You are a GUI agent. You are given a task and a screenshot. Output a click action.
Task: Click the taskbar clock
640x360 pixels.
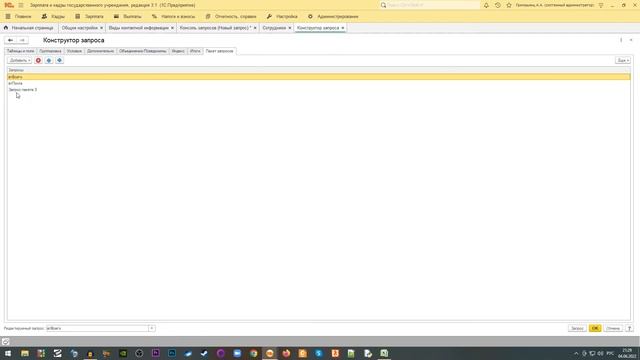click(628, 353)
